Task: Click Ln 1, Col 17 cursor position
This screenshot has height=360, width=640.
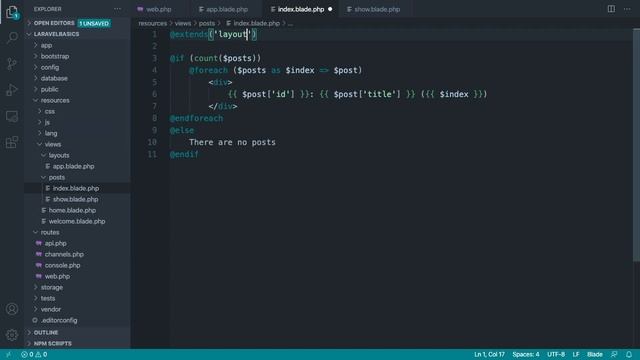Action: (489, 354)
